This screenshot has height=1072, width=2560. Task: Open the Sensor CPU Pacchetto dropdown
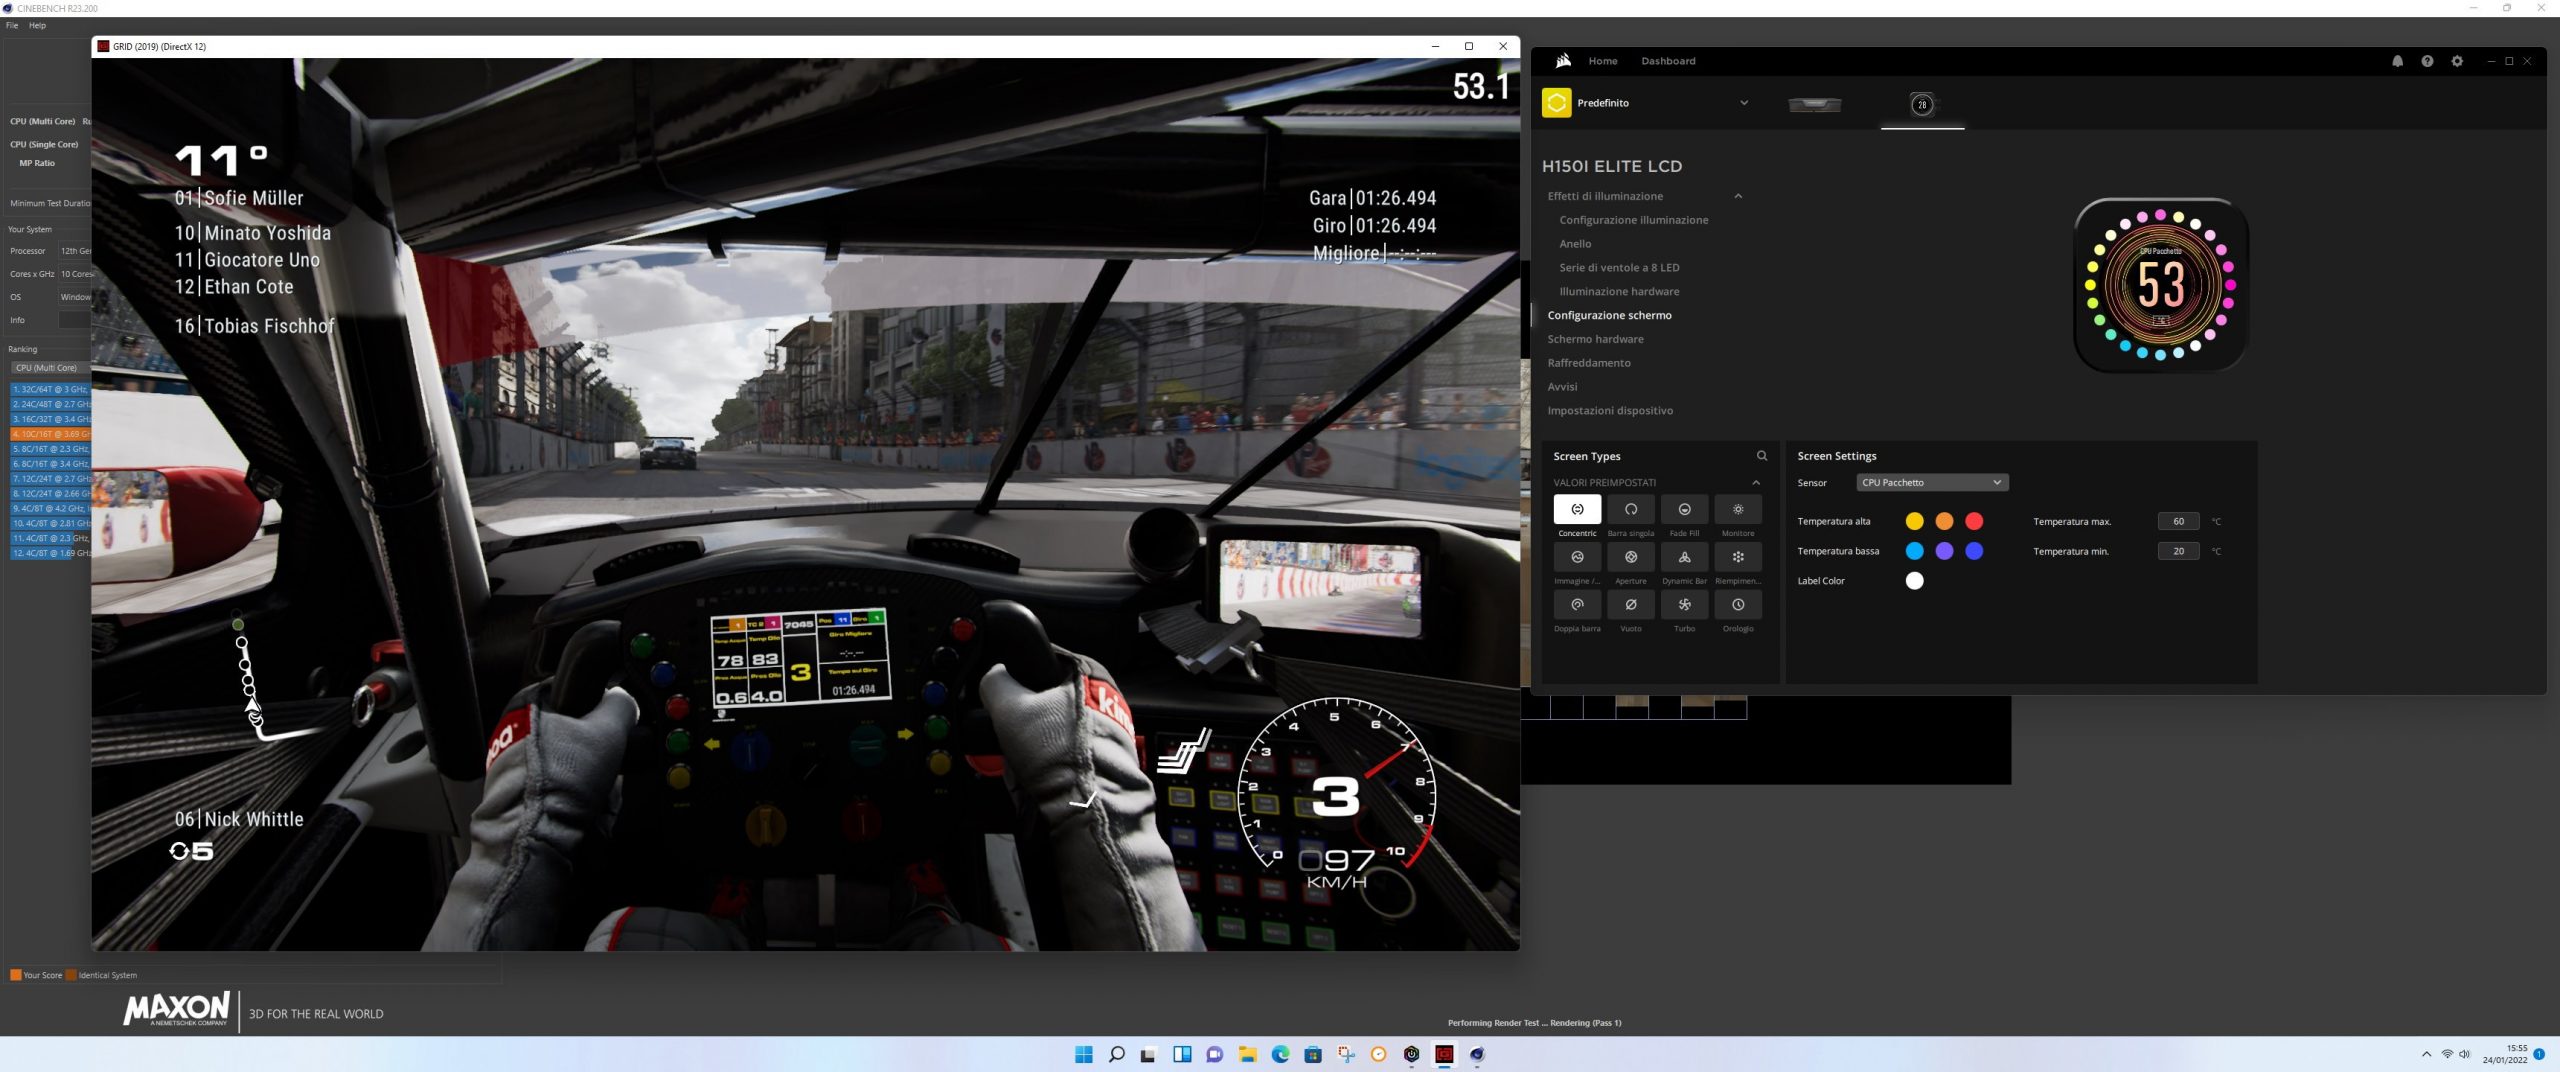pos(1932,482)
